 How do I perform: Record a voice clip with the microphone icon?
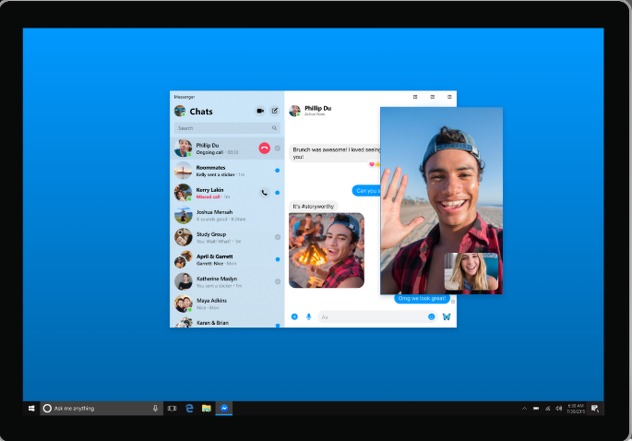[309, 317]
